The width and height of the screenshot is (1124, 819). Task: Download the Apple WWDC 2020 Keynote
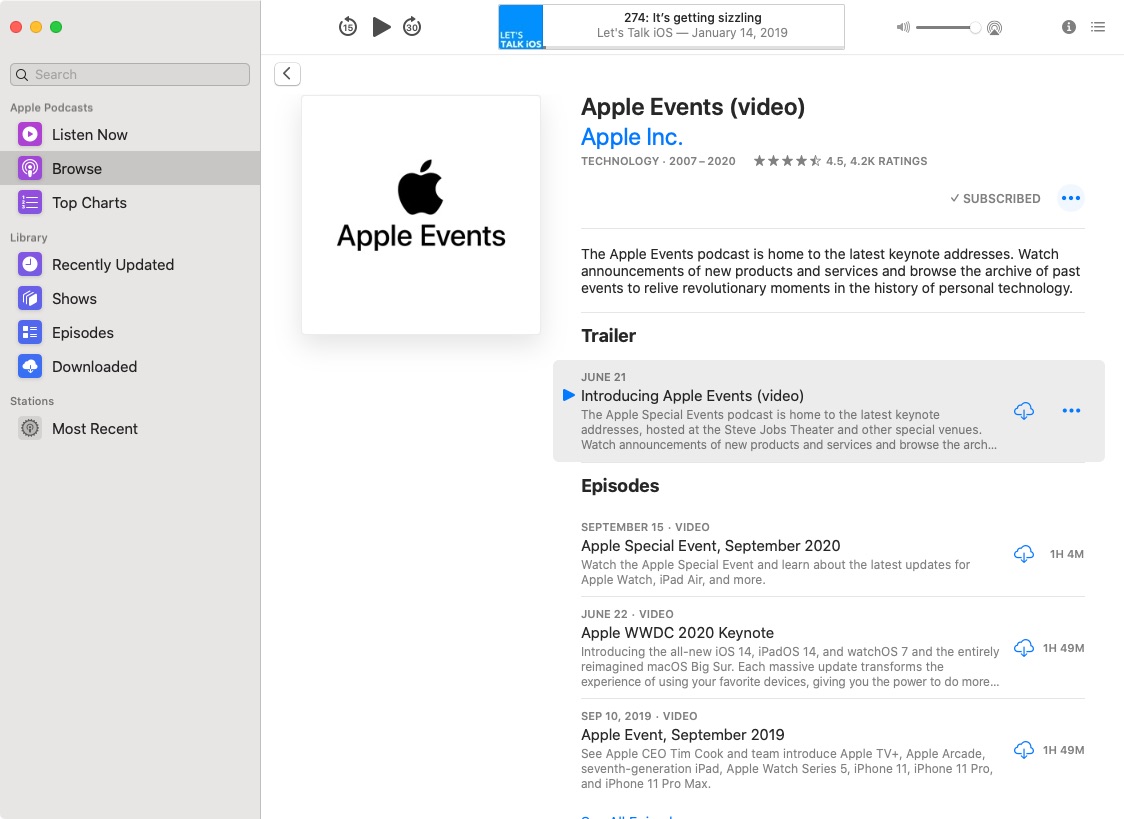1024,648
